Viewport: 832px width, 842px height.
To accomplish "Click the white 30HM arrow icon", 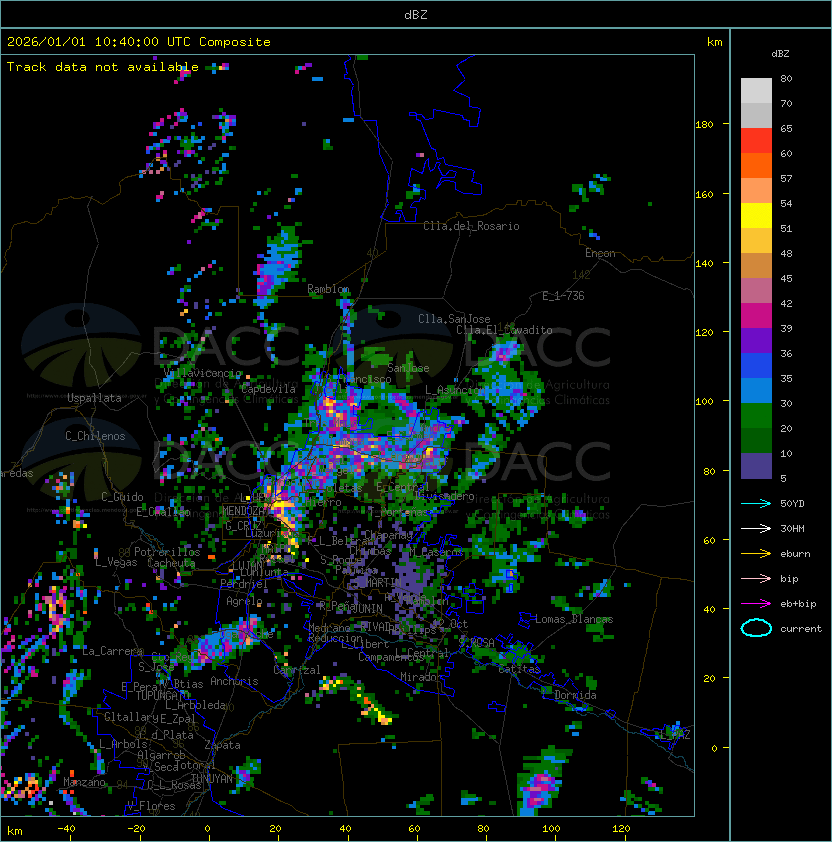I will click(755, 528).
